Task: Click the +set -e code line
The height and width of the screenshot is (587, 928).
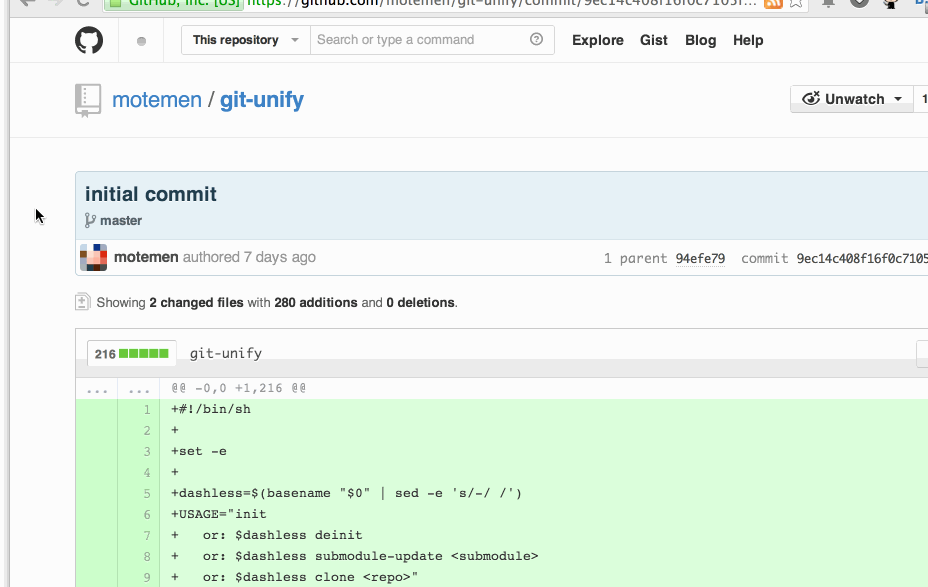Action: pos(199,451)
